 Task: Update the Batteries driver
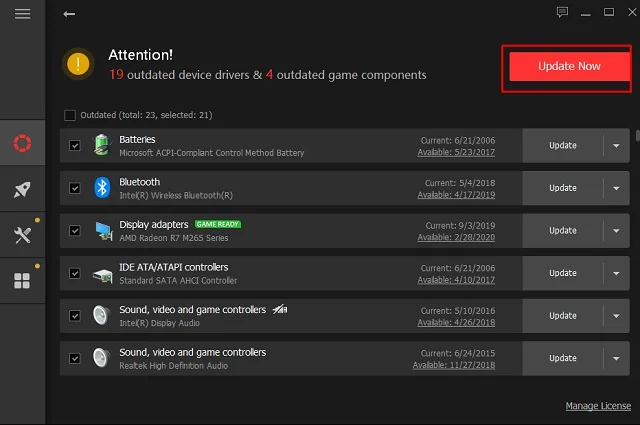563,145
